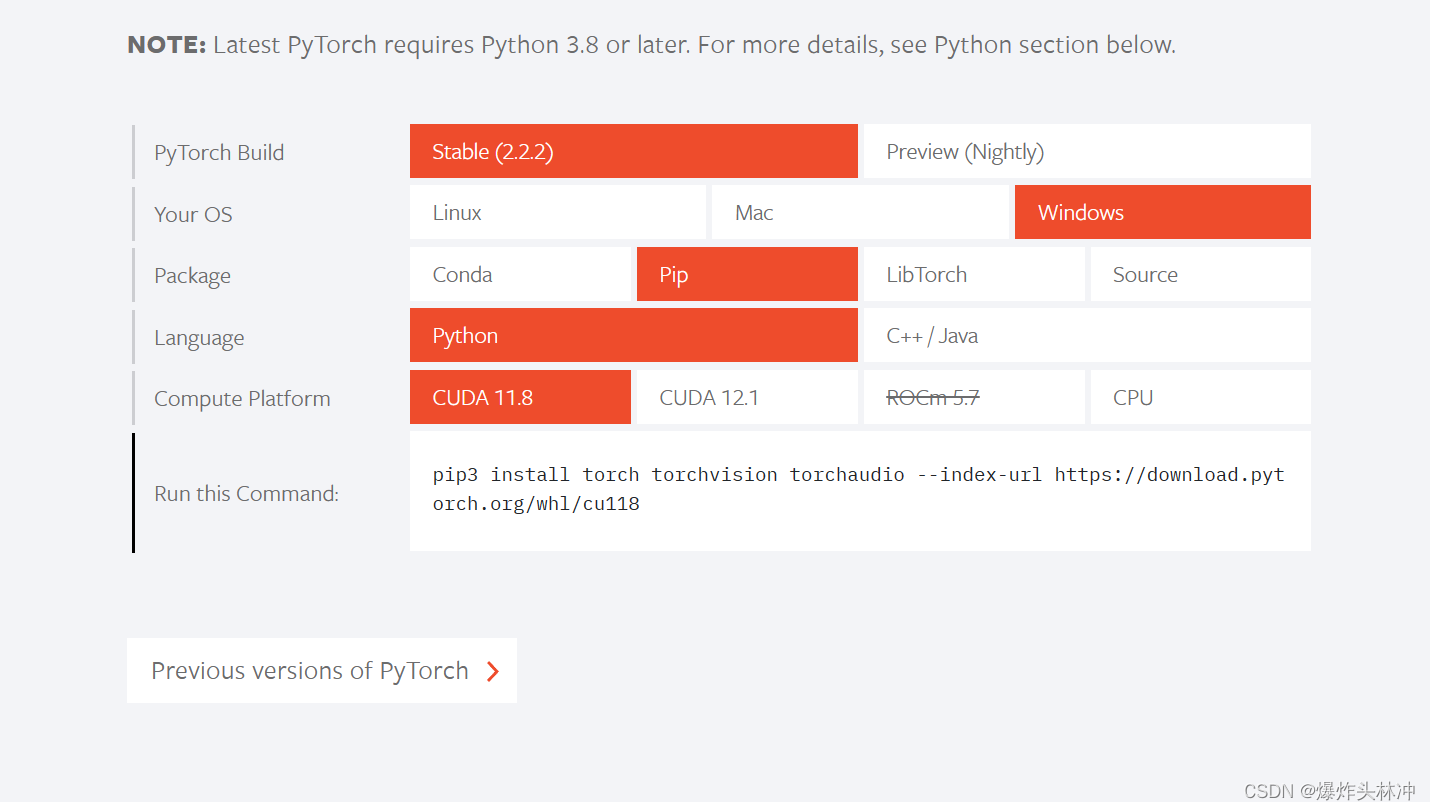Image resolution: width=1430 pixels, height=810 pixels.
Task: Select CPU as compute platform
Action: pos(1199,398)
